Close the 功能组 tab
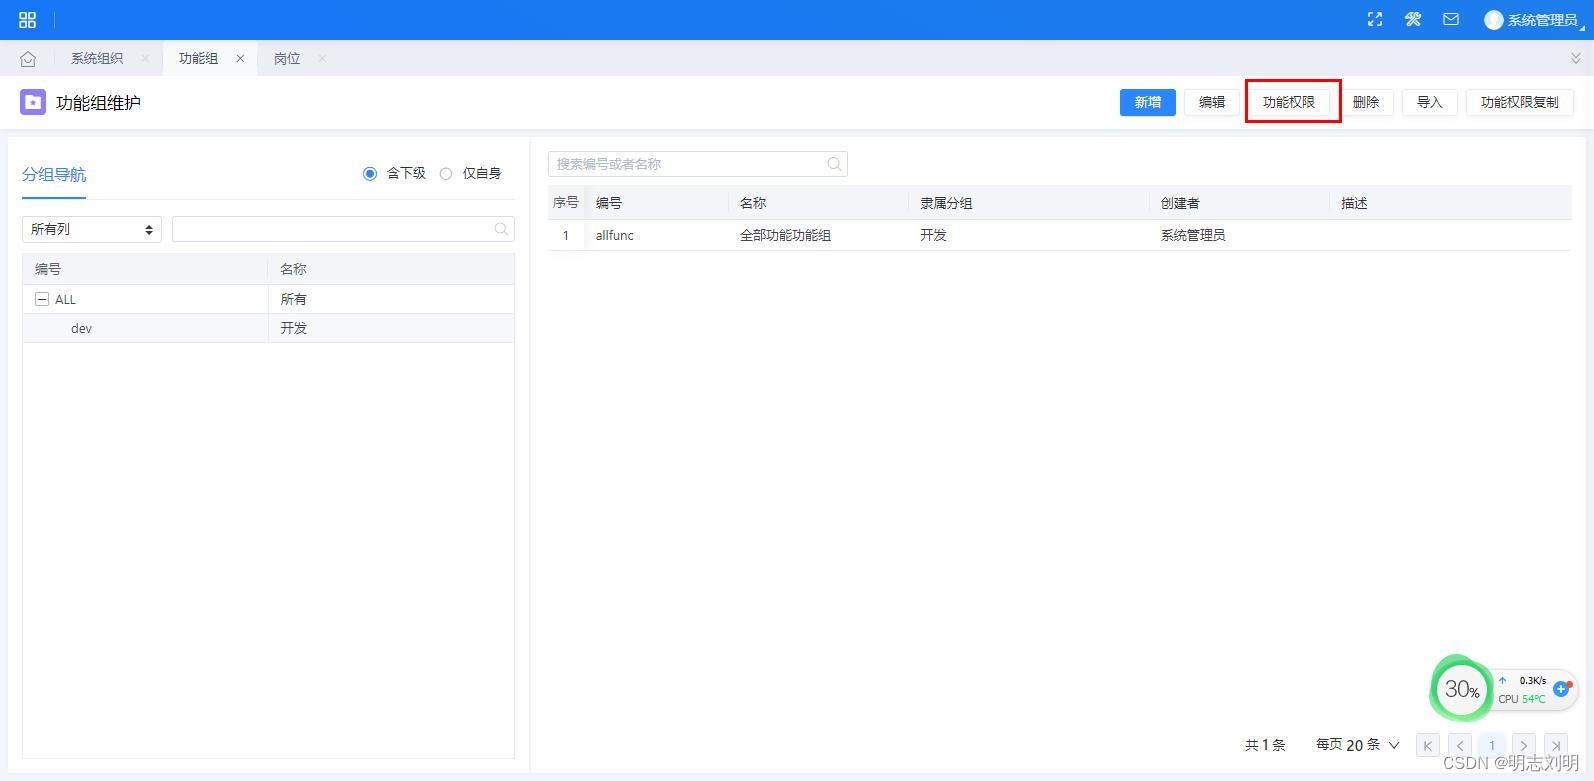This screenshot has height=781, width=1594. [x=240, y=59]
